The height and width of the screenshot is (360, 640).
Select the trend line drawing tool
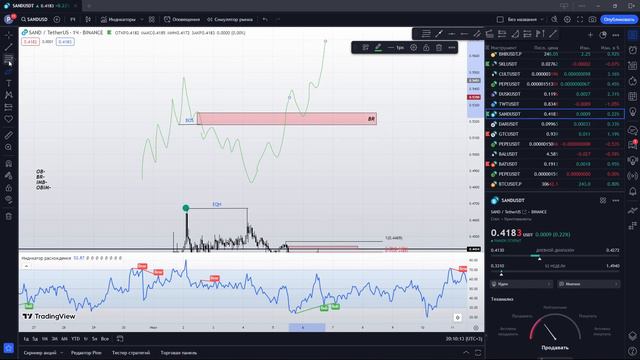point(9,47)
